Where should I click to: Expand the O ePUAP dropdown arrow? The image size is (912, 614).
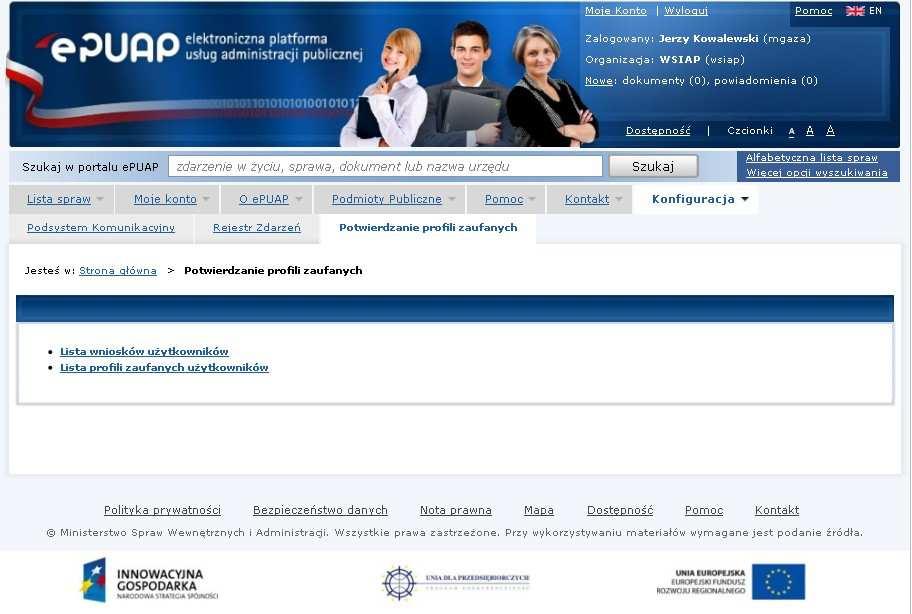pos(298,199)
